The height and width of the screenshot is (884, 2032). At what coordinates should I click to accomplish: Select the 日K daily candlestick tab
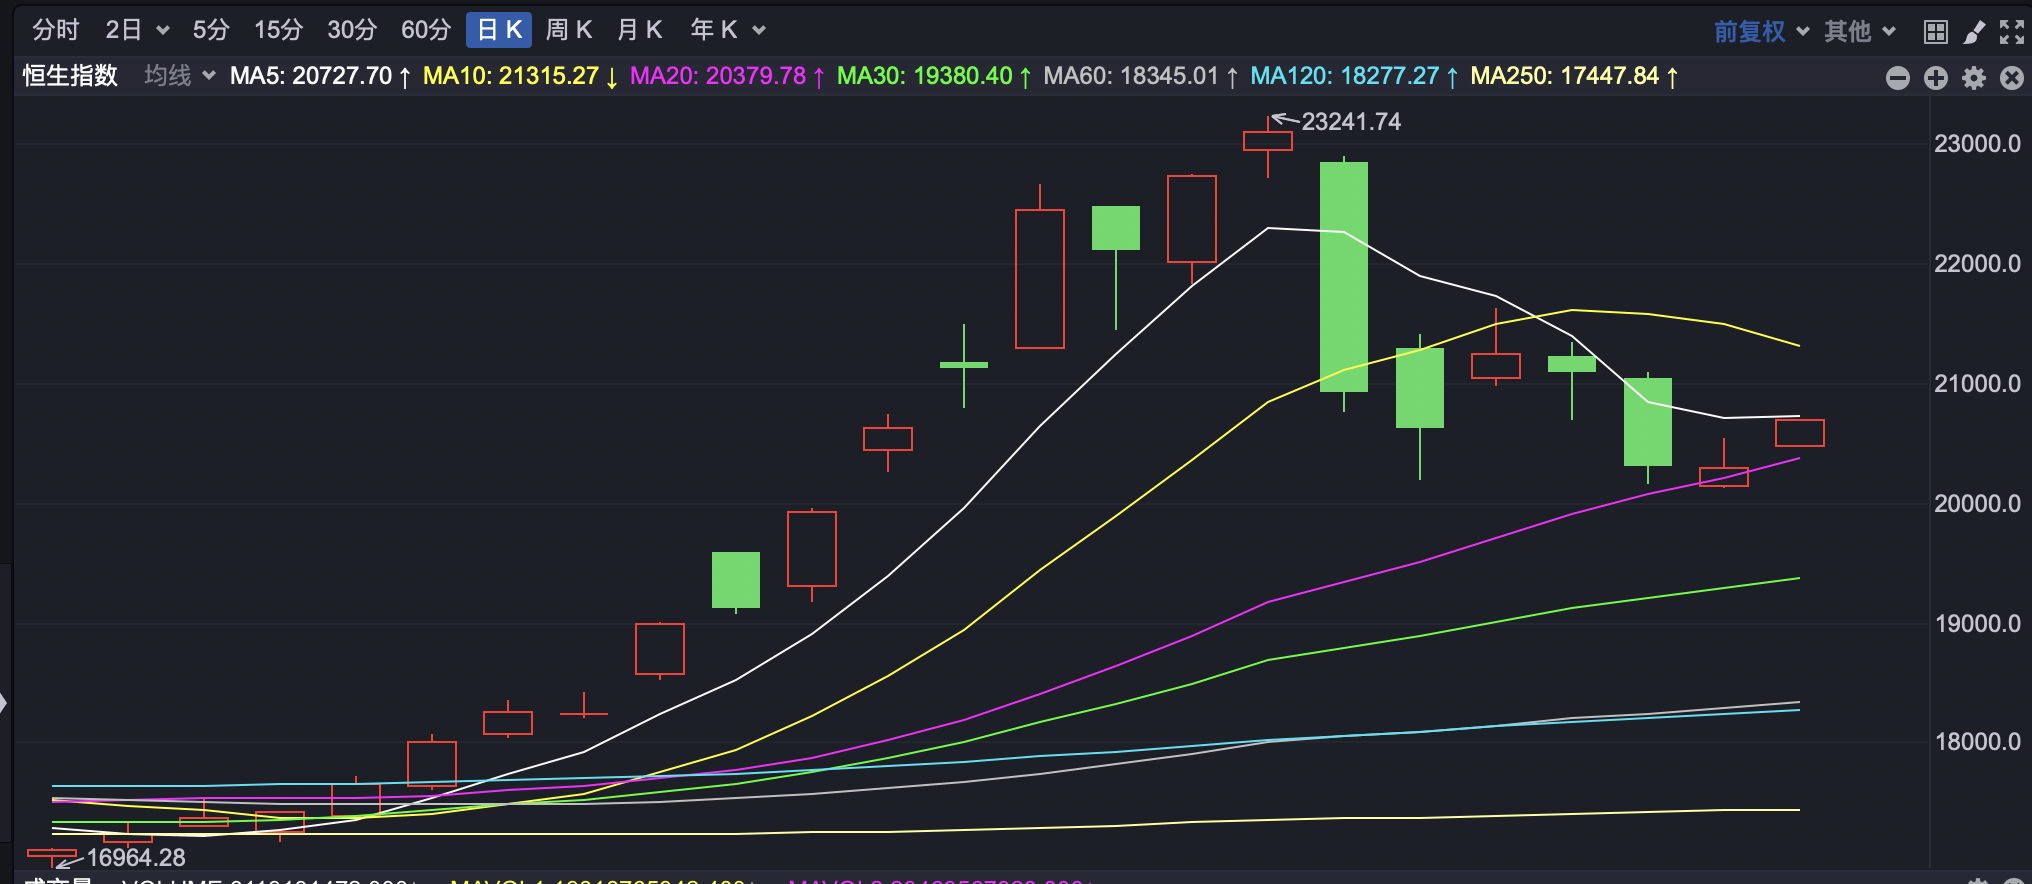(499, 30)
